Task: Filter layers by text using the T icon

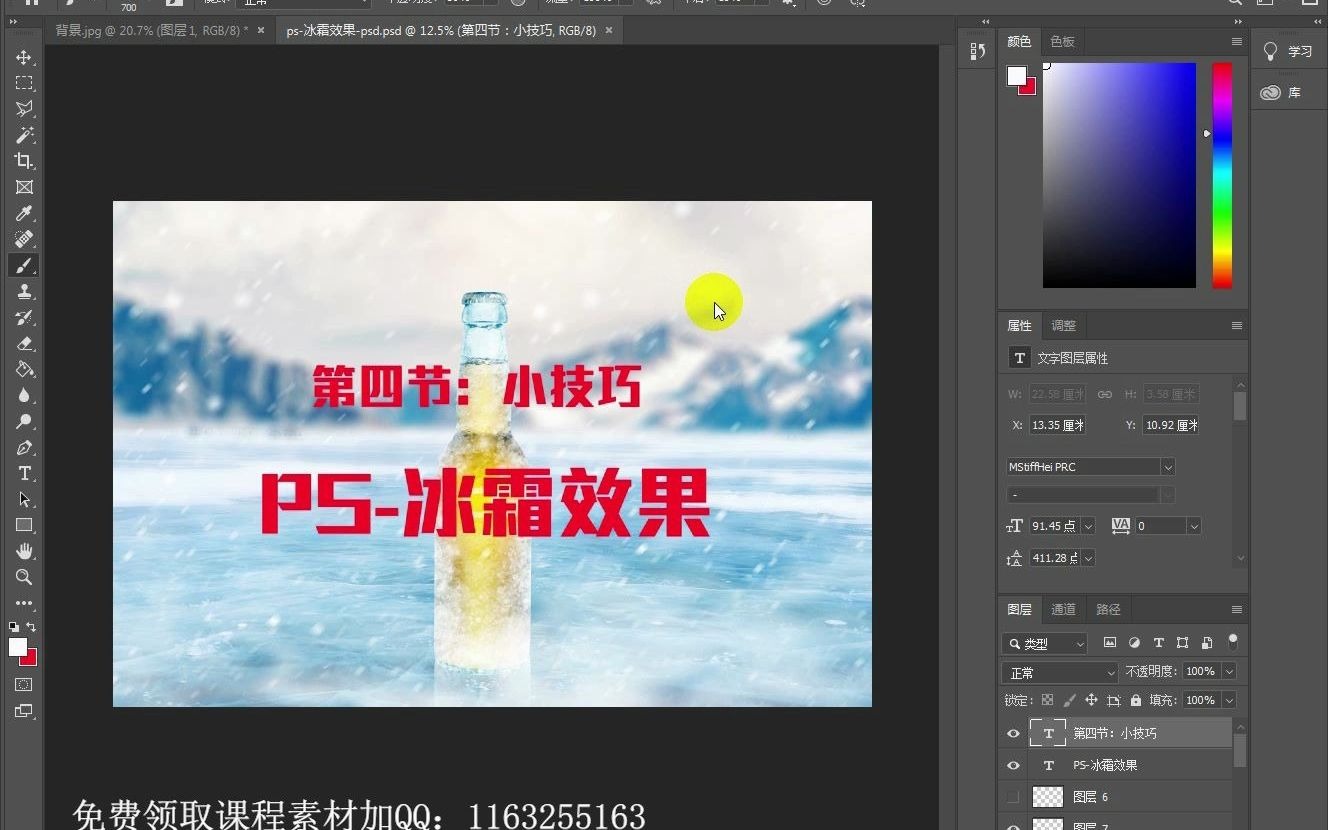Action: tap(1158, 643)
